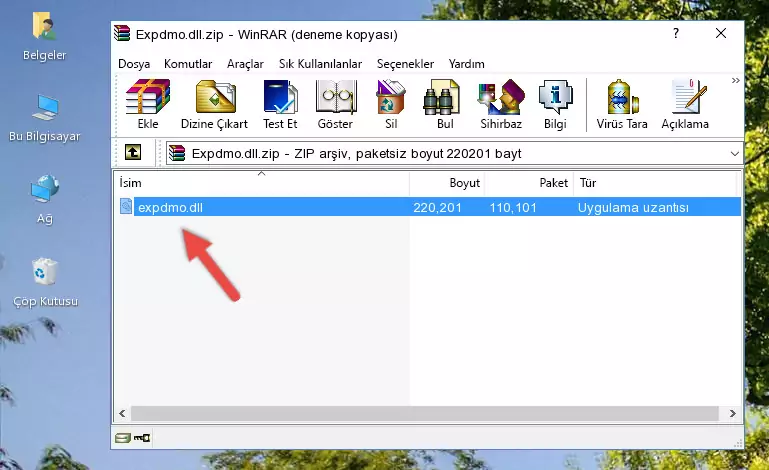Open the Seçenekler menu
Viewport: 769px width, 470px height.
point(405,64)
